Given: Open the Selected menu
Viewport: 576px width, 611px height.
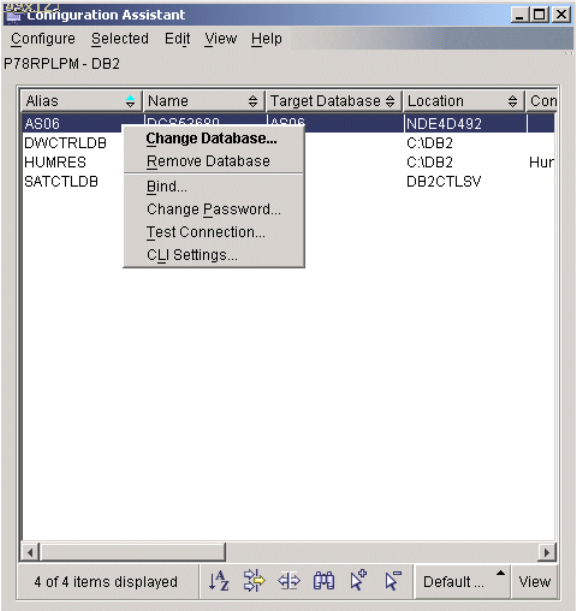Looking at the screenshot, I should click(120, 39).
